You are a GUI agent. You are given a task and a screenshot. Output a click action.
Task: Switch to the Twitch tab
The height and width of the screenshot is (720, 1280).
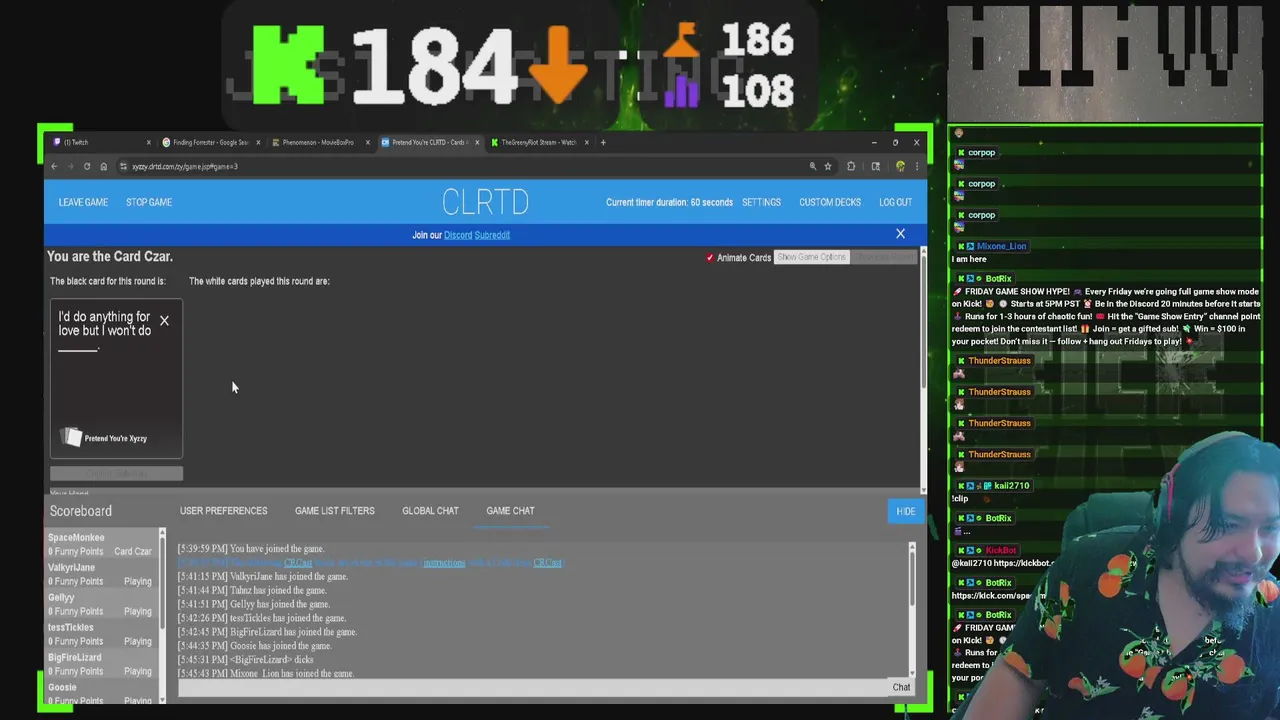click(x=98, y=142)
